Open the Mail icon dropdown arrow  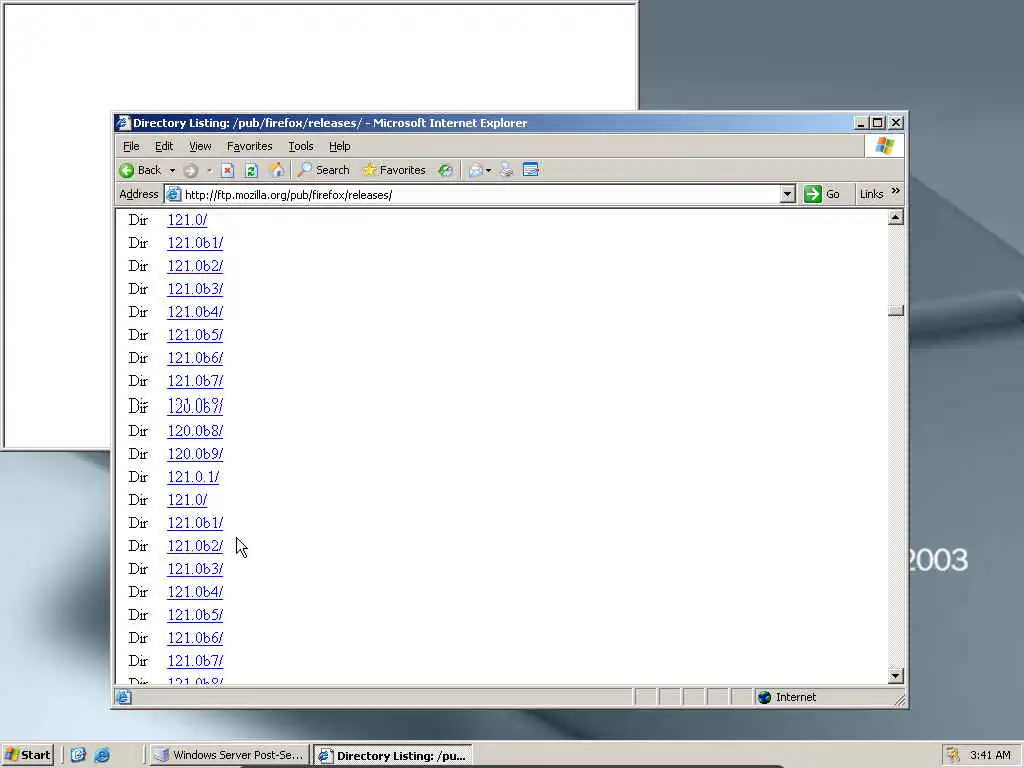(x=488, y=170)
